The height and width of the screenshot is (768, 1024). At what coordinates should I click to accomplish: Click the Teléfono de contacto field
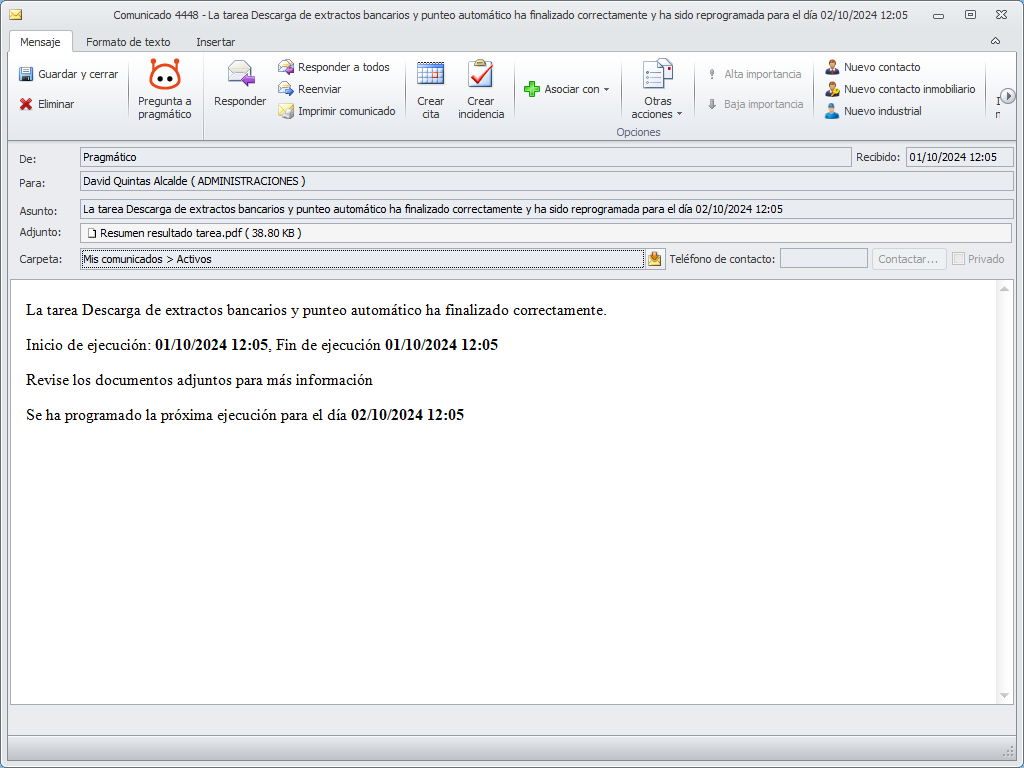824,259
